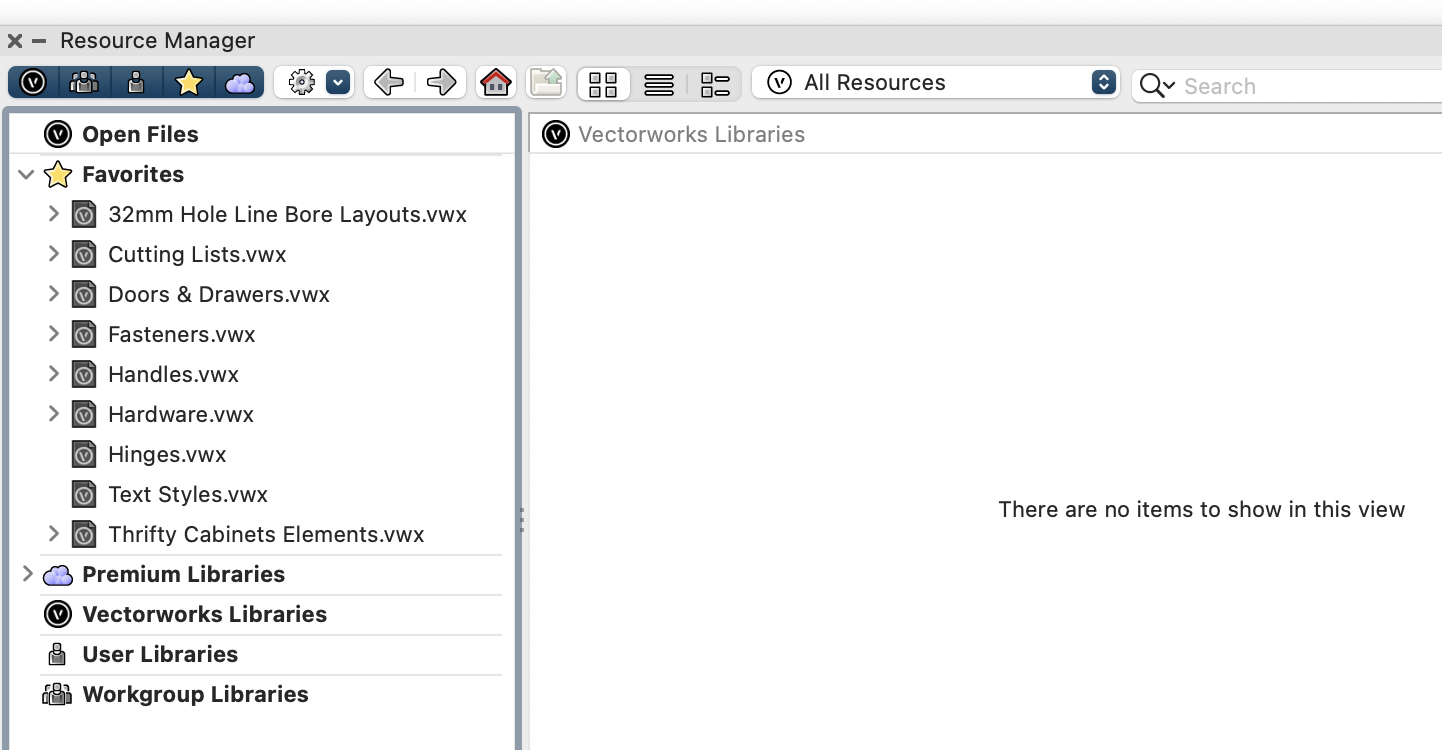Select the User Libraries person icon
1442x750 pixels.
click(136, 82)
